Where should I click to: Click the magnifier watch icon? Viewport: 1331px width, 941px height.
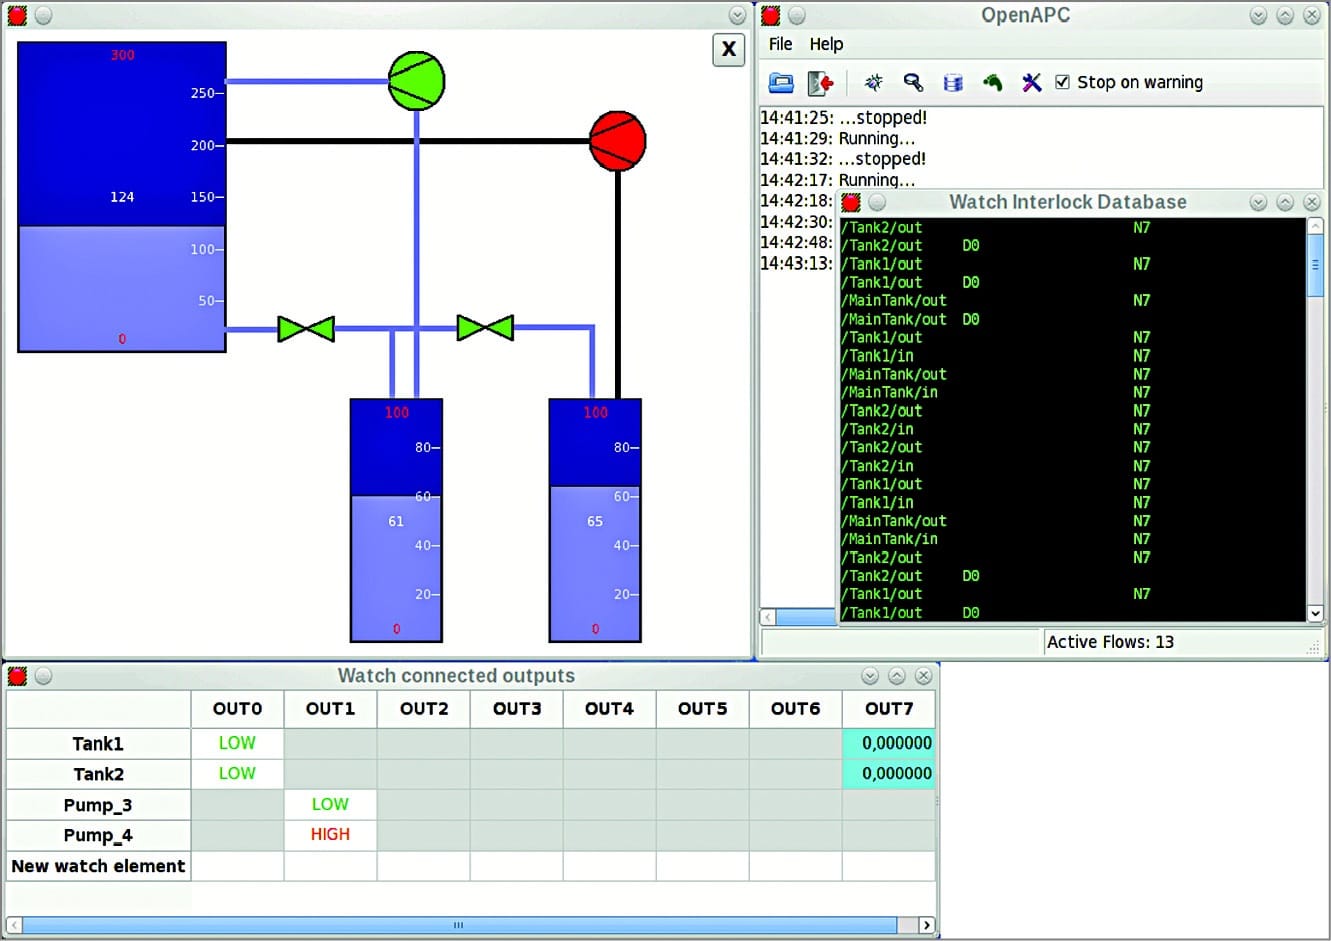913,82
